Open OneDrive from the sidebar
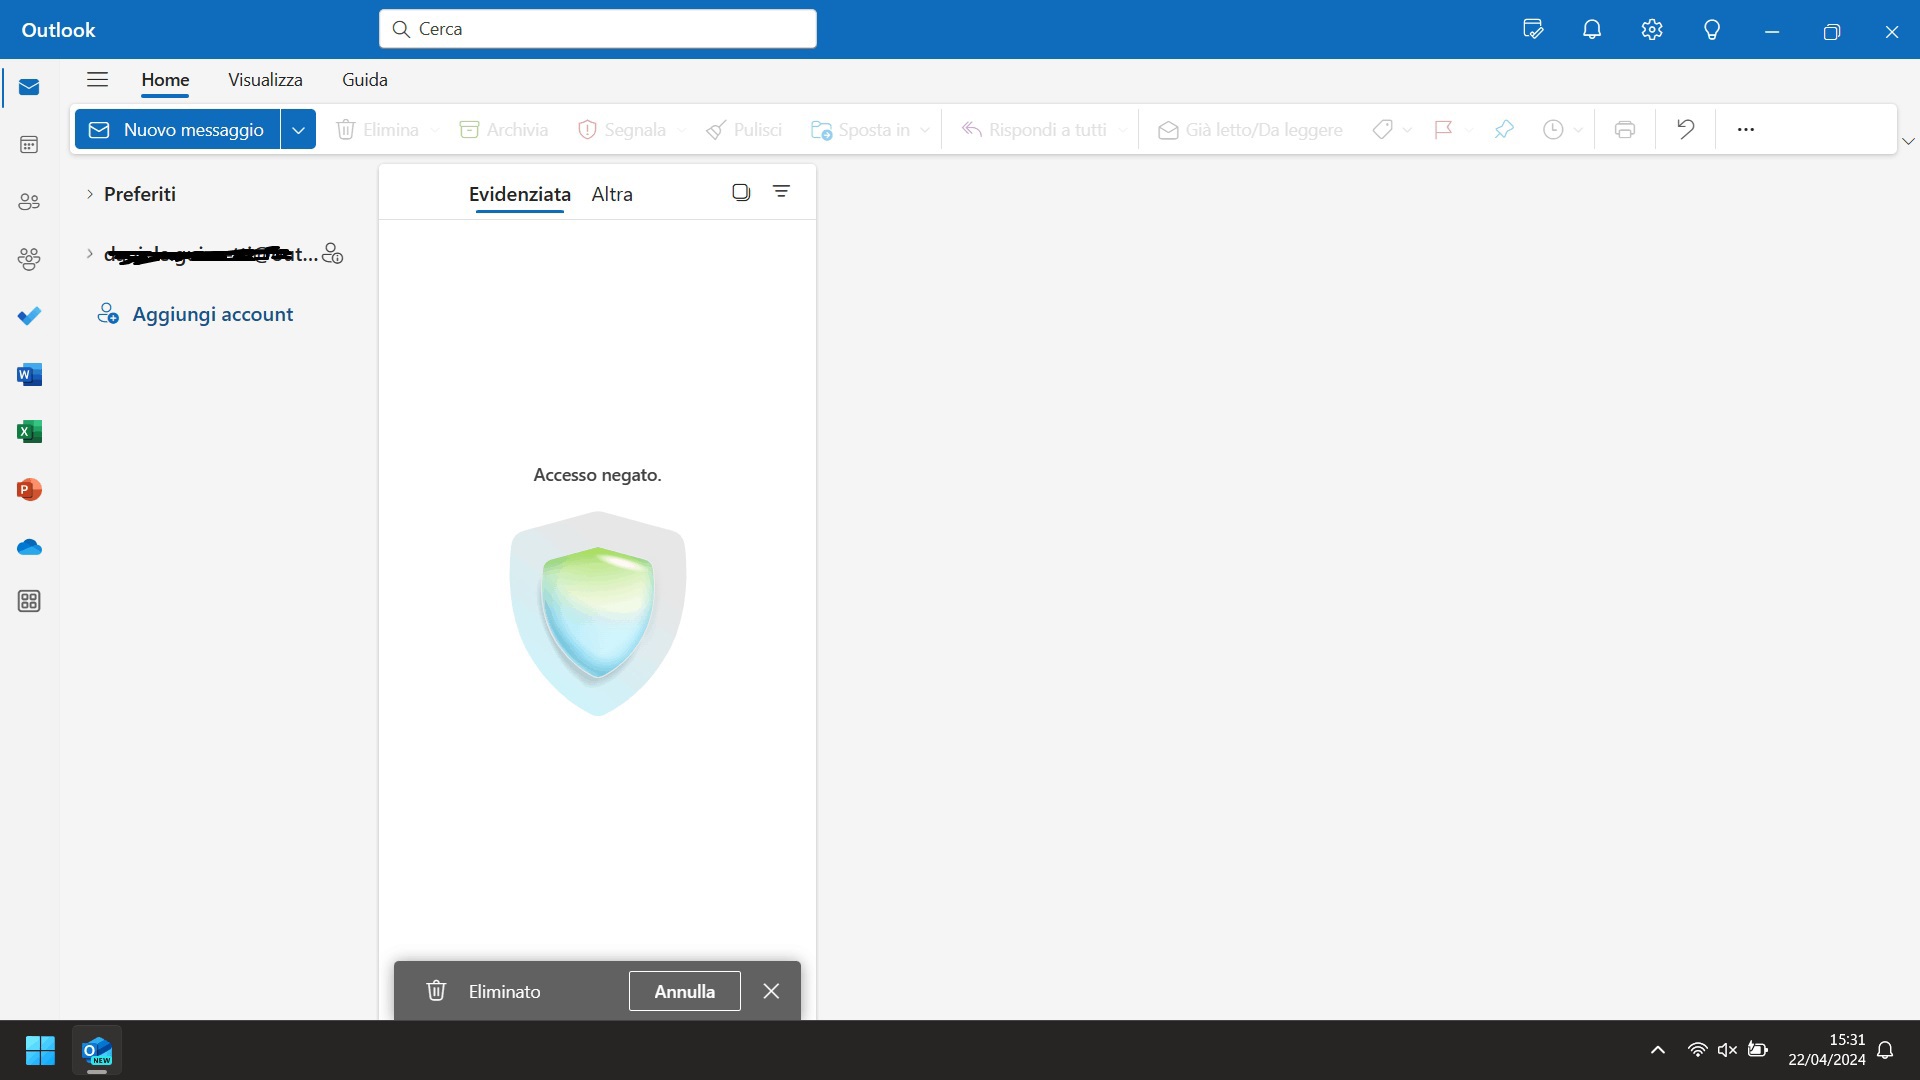Viewport: 1920px width, 1080px height. (x=29, y=547)
